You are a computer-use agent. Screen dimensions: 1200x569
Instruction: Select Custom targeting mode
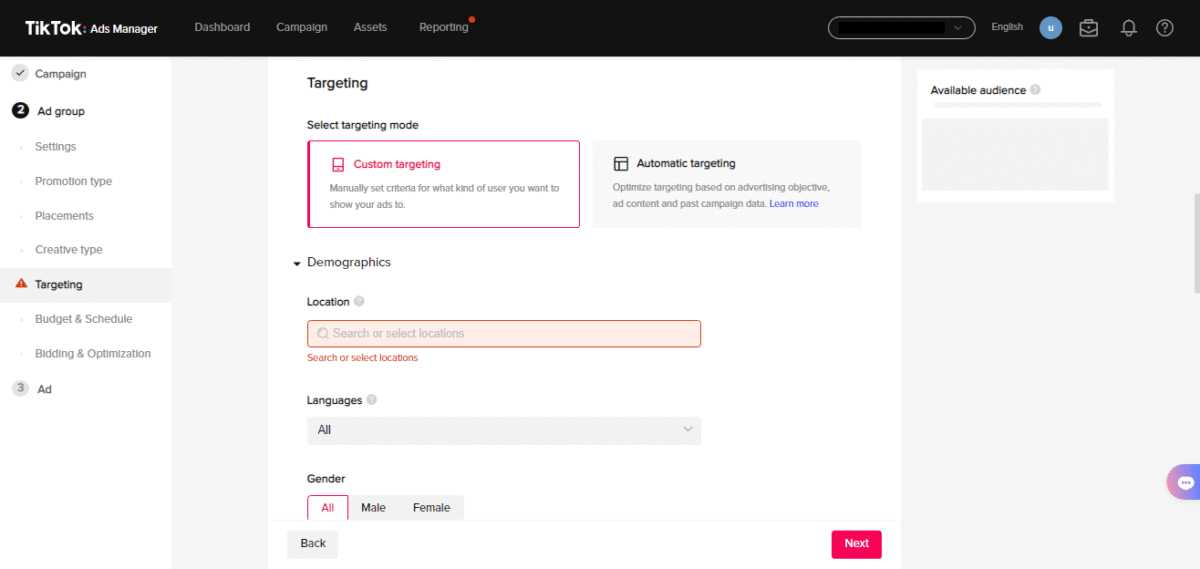pos(443,184)
